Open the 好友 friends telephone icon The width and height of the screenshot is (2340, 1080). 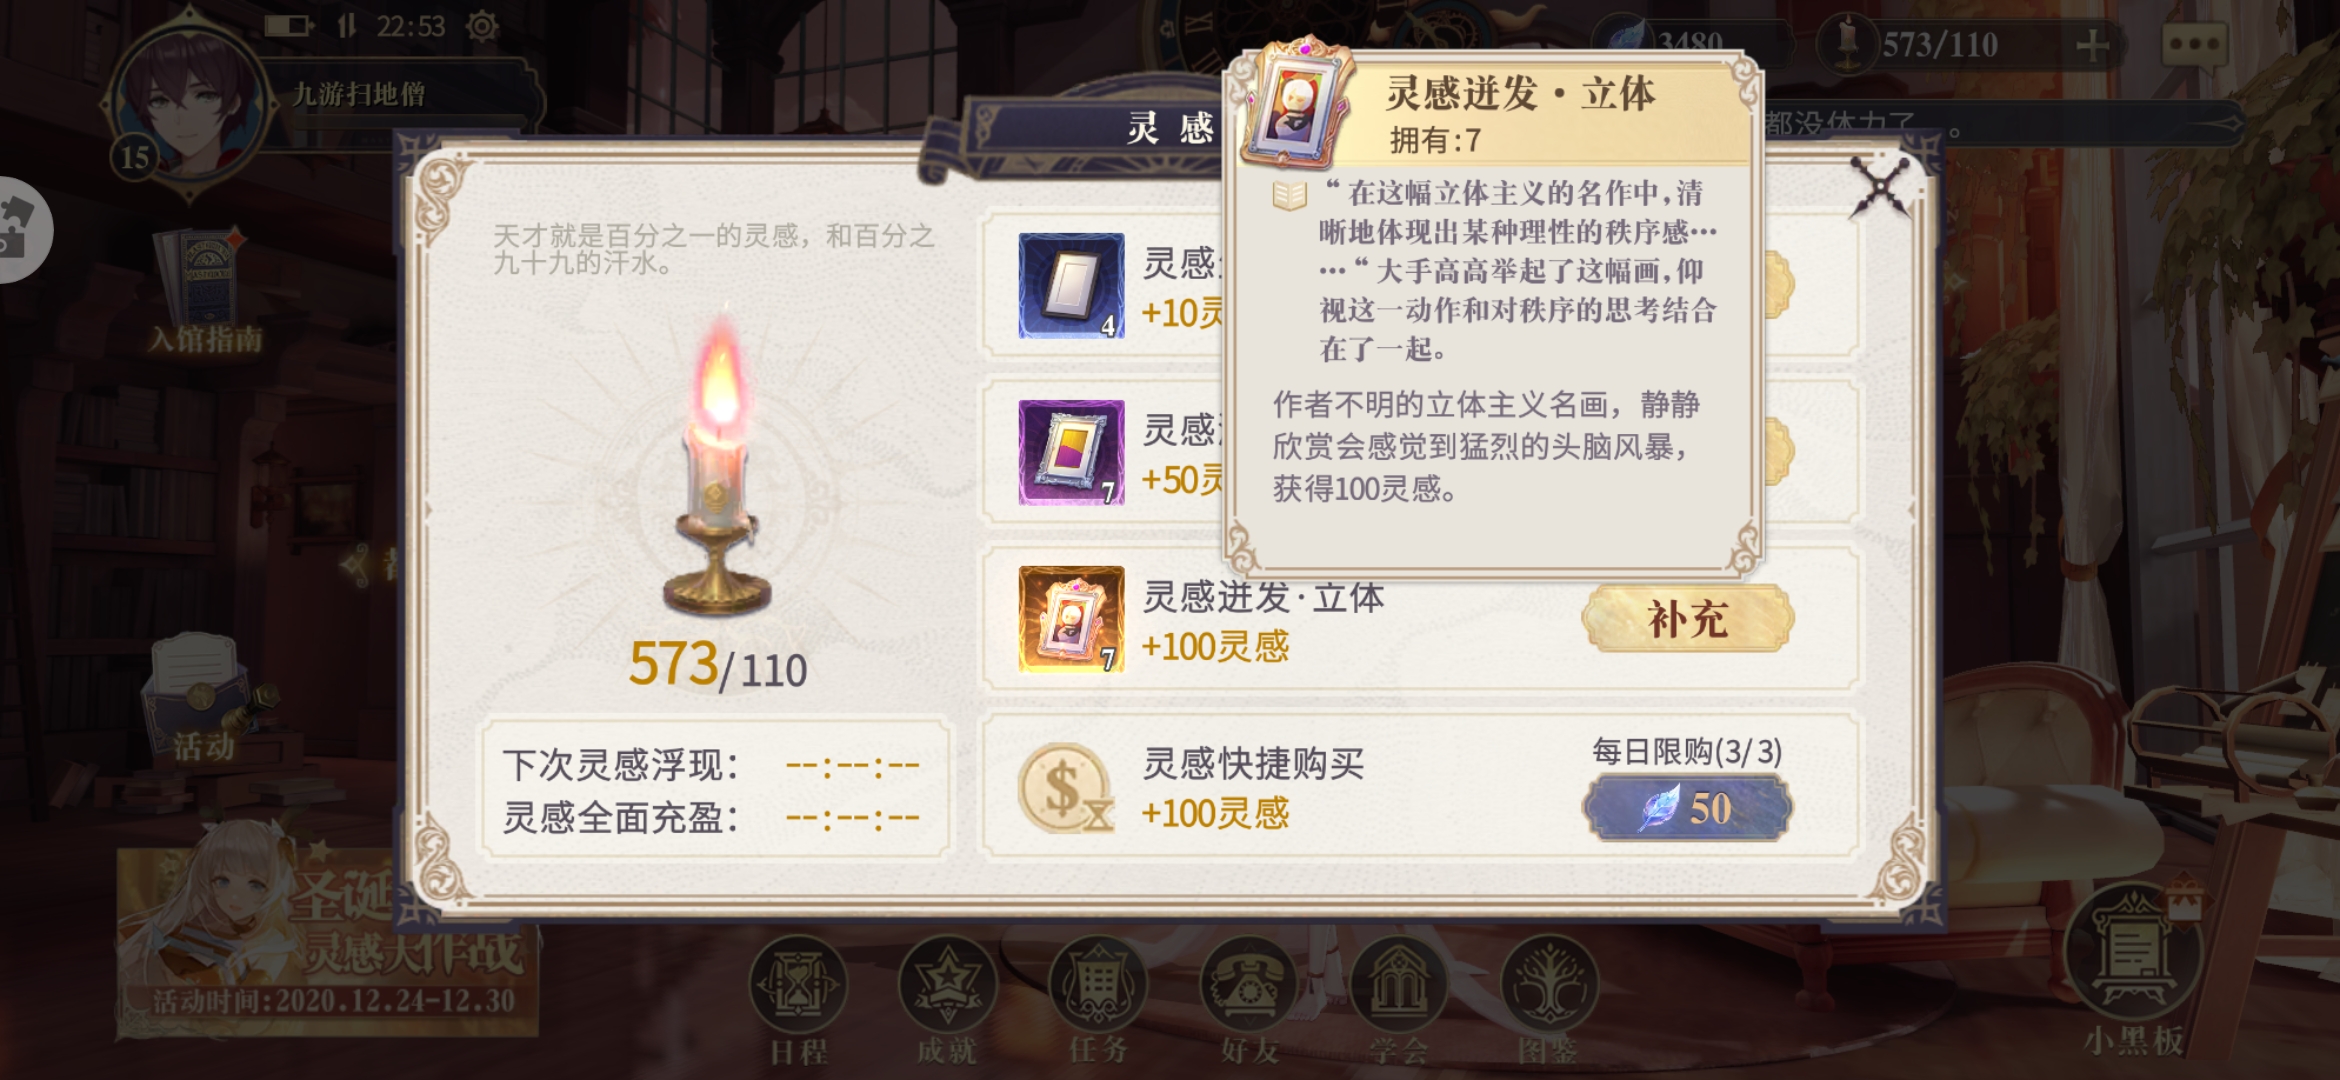1248,986
